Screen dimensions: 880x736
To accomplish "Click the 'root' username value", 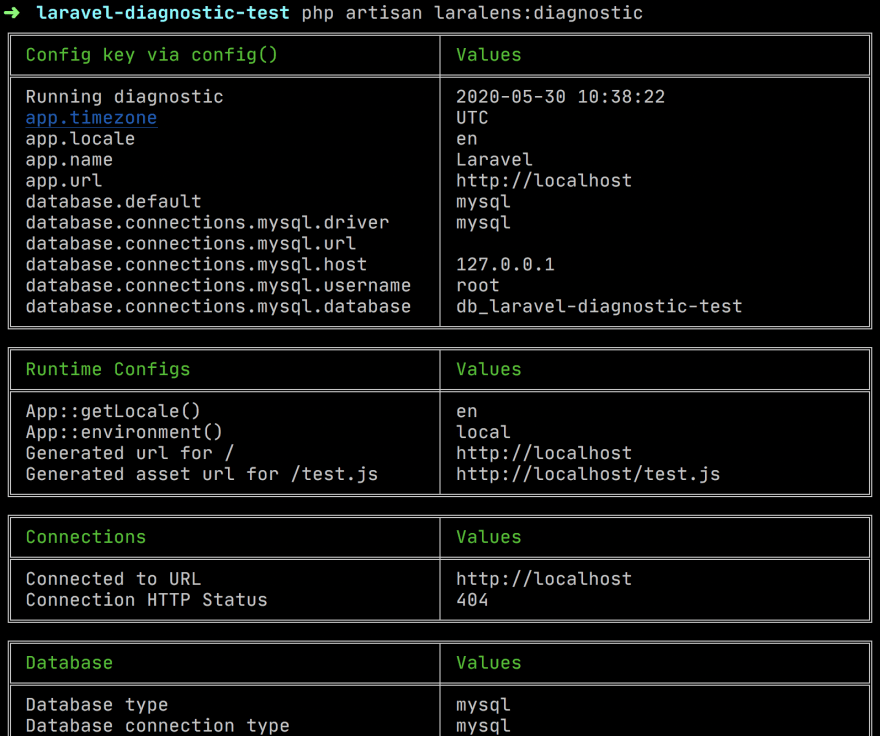I will [x=478, y=286].
